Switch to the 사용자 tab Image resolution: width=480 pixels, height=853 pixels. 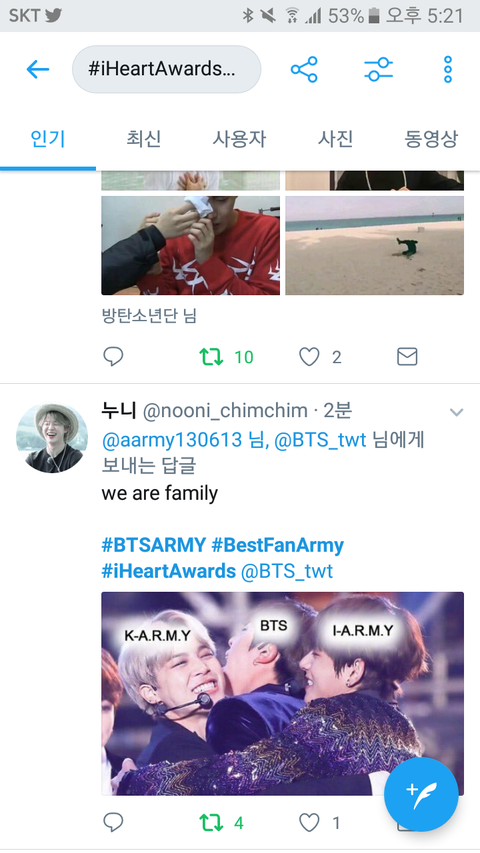(x=239, y=139)
